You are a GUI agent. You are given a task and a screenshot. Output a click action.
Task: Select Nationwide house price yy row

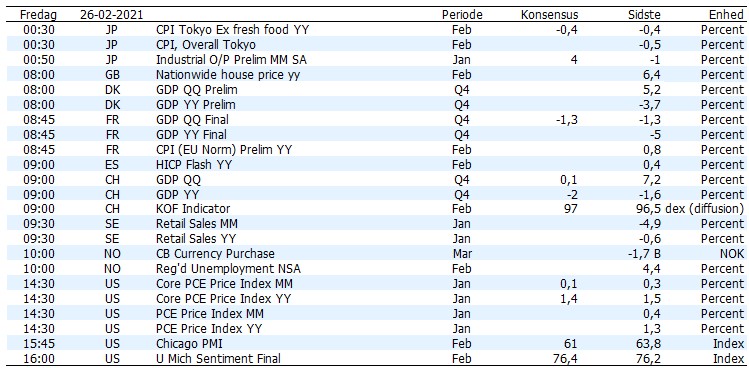[x=374, y=75]
